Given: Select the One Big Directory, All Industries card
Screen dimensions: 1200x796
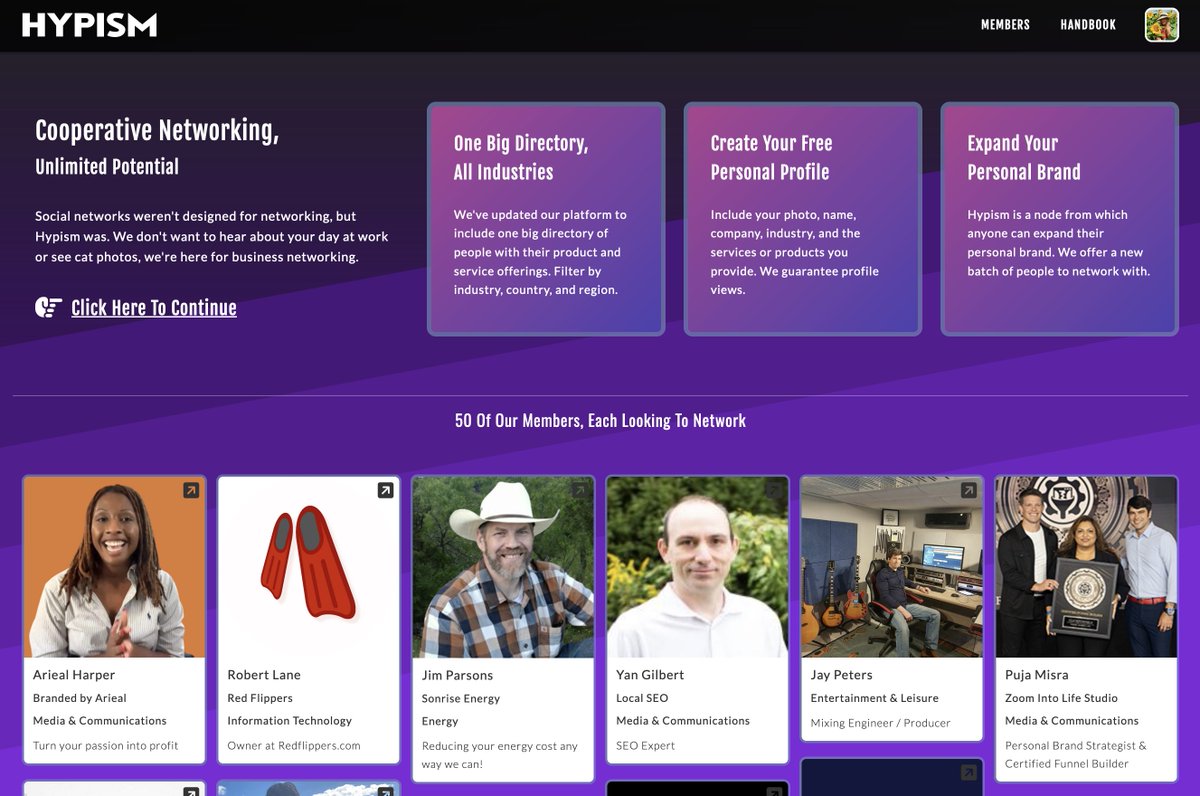Looking at the screenshot, I should [546, 219].
